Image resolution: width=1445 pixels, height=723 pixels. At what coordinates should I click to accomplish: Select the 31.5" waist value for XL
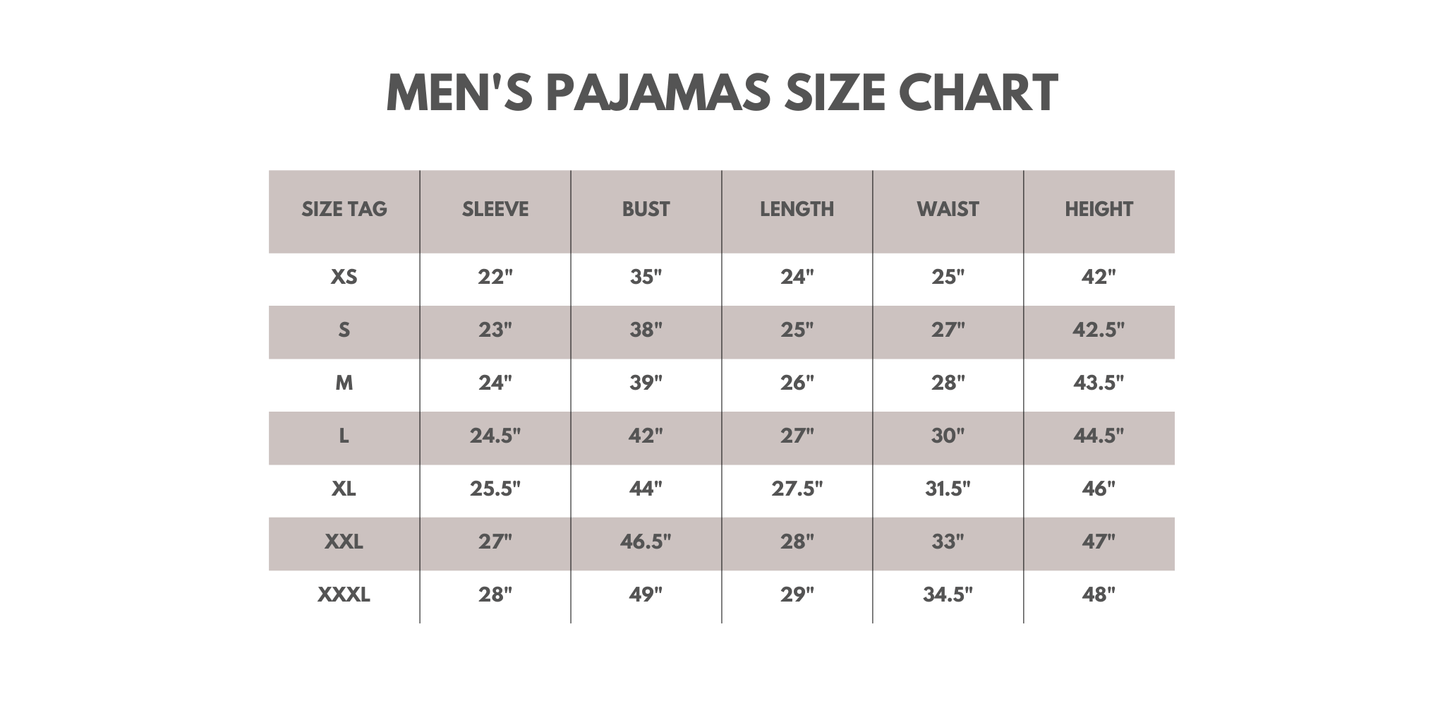click(x=948, y=489)
